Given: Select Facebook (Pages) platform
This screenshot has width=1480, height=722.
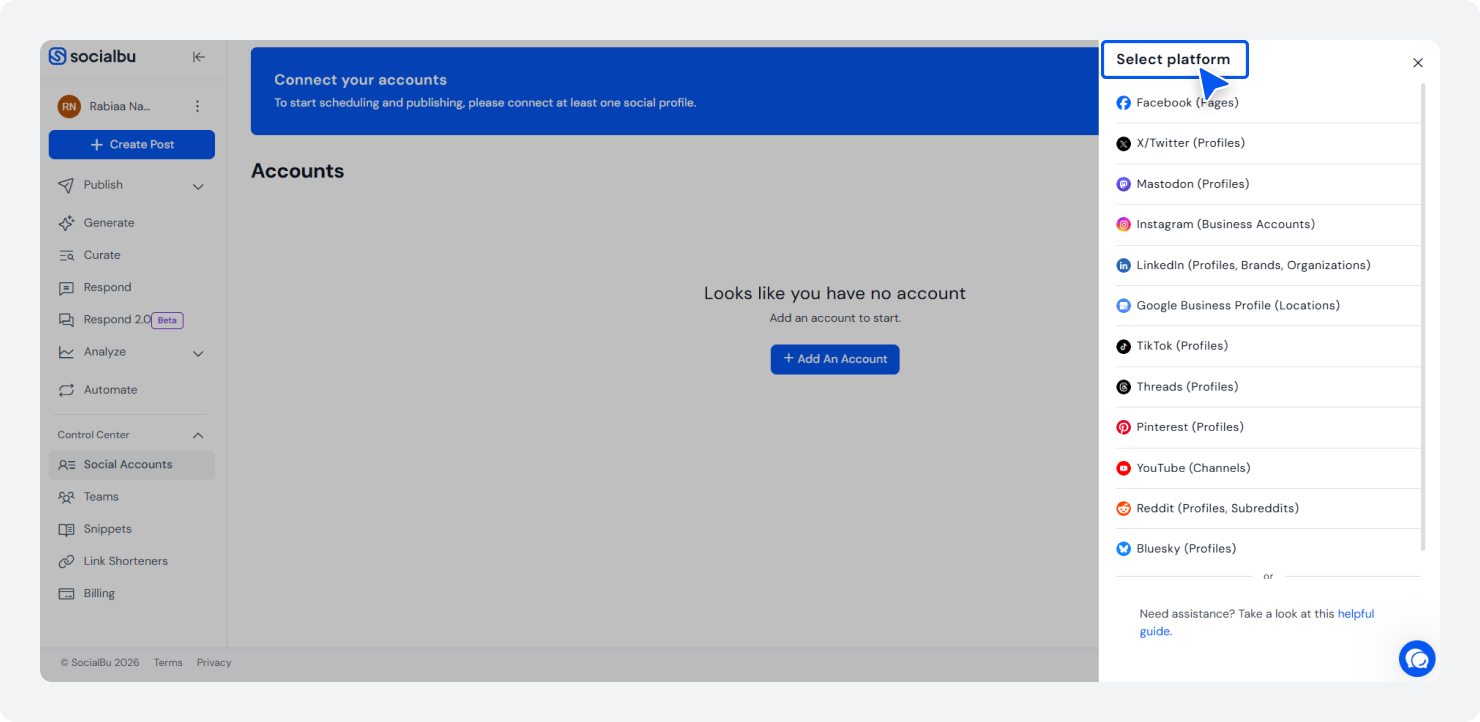Looking at the screenshot, I should click(x=1268, y=103).
